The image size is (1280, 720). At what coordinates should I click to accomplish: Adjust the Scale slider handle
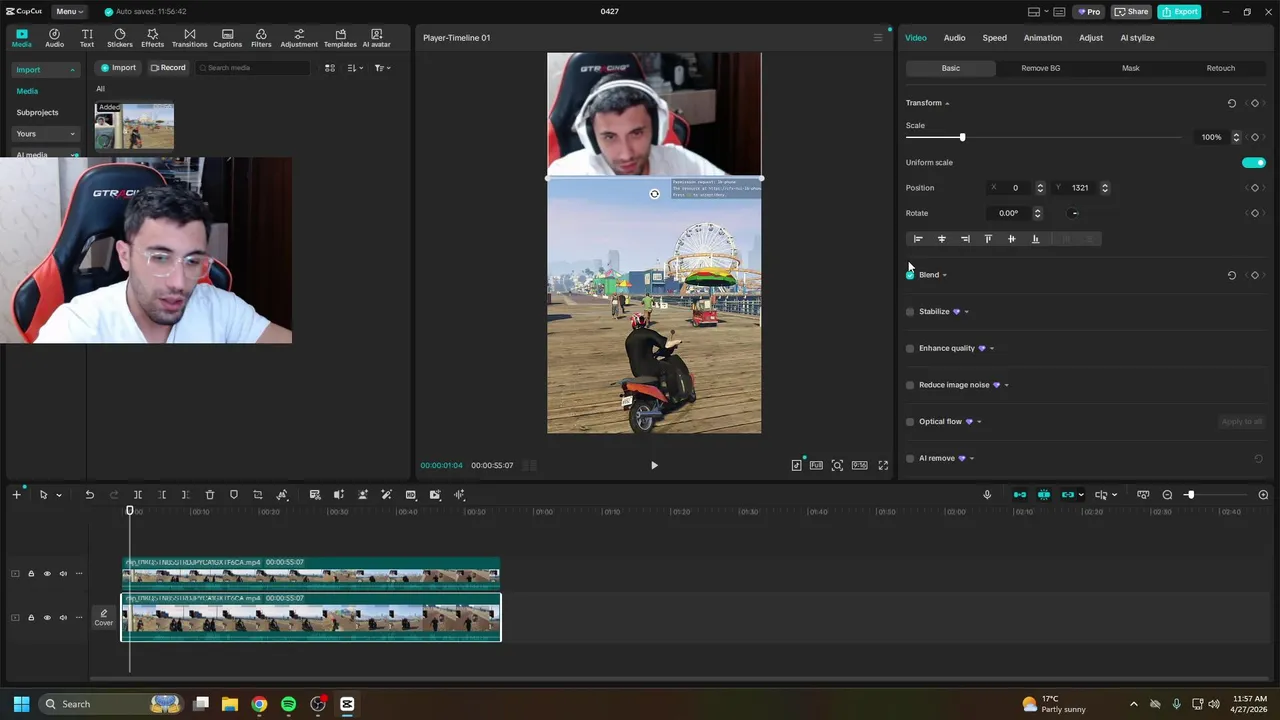point(962,137)
